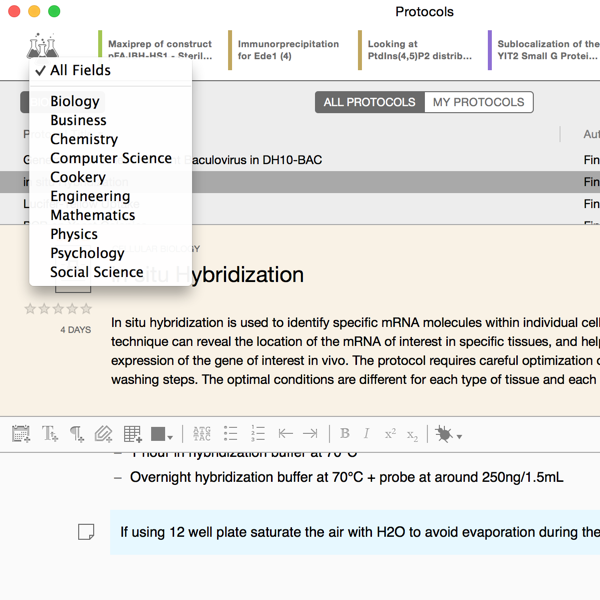
Task: Click the note icon beside the tip
Action: coord(86,532)
